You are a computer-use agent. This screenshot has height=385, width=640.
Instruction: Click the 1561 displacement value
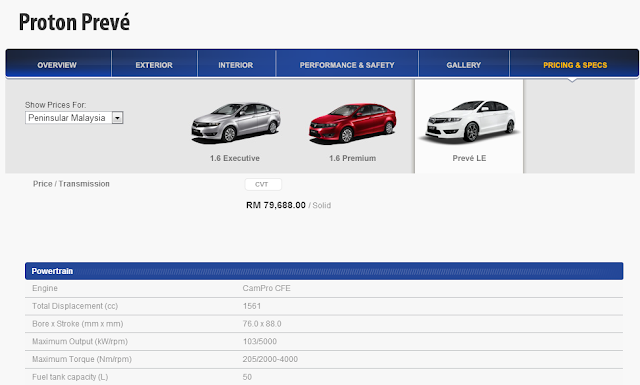click(252, 306)
